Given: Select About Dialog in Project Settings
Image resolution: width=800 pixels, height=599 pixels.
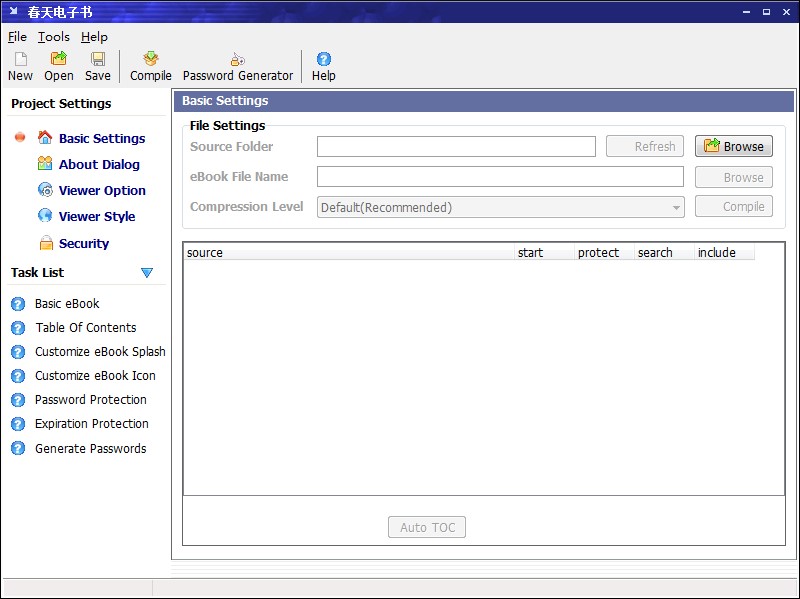Looking at the screenshot, I should [98, 164].
